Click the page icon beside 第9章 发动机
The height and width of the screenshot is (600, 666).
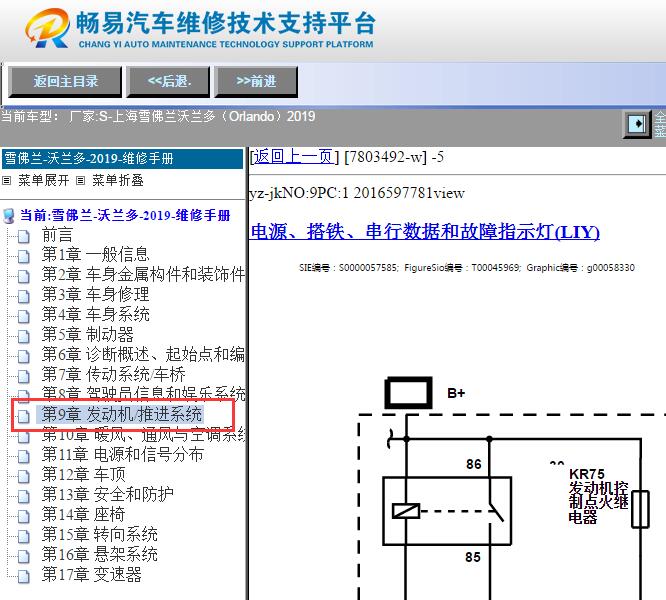(24, 416)
